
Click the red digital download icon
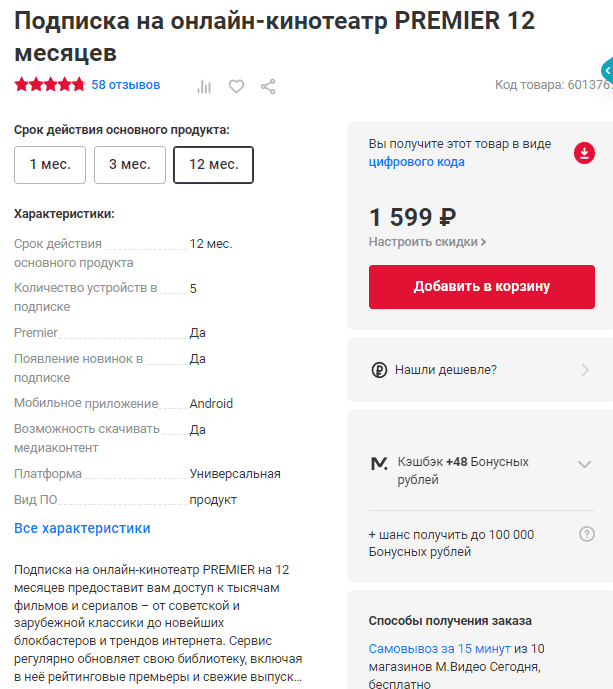(584, 153)
